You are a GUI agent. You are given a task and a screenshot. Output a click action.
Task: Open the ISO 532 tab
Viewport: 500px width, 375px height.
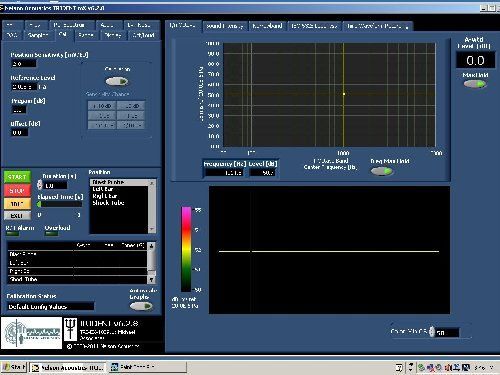pyautogui.click(x=314, y=26)
